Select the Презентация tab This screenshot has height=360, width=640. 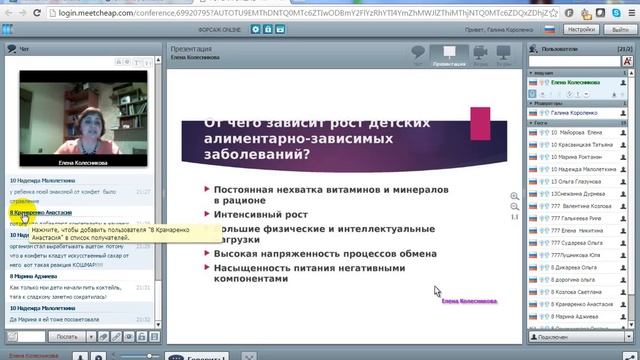pyautogui.click(x=449, y=56)
